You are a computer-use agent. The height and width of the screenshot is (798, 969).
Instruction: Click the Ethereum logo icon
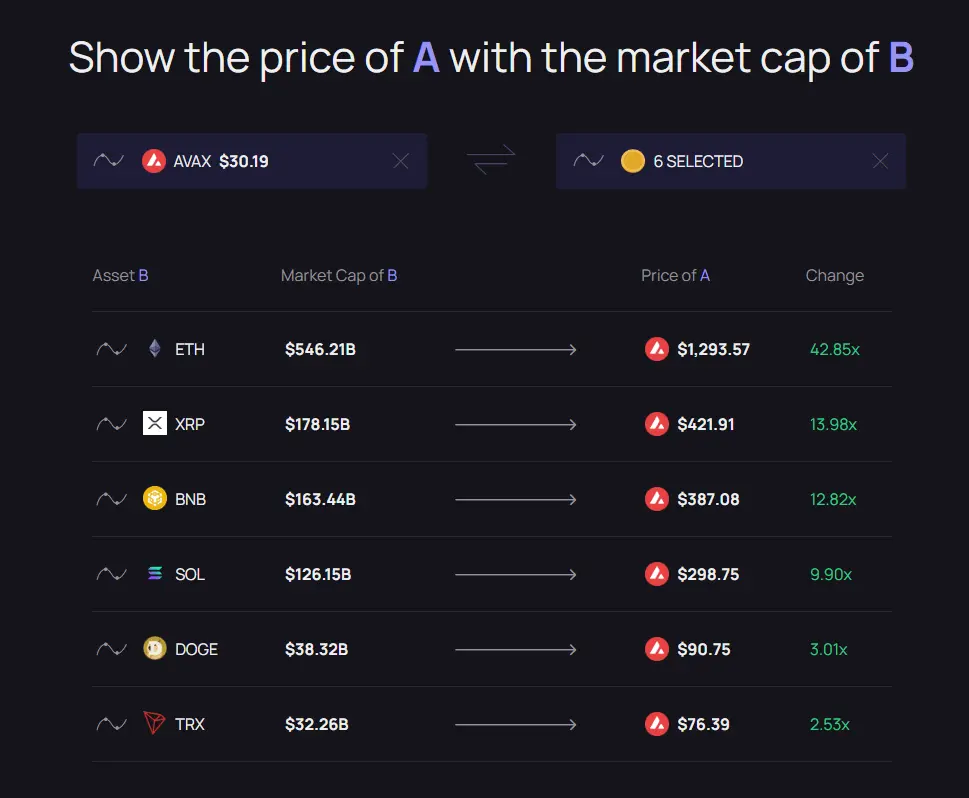154,349
